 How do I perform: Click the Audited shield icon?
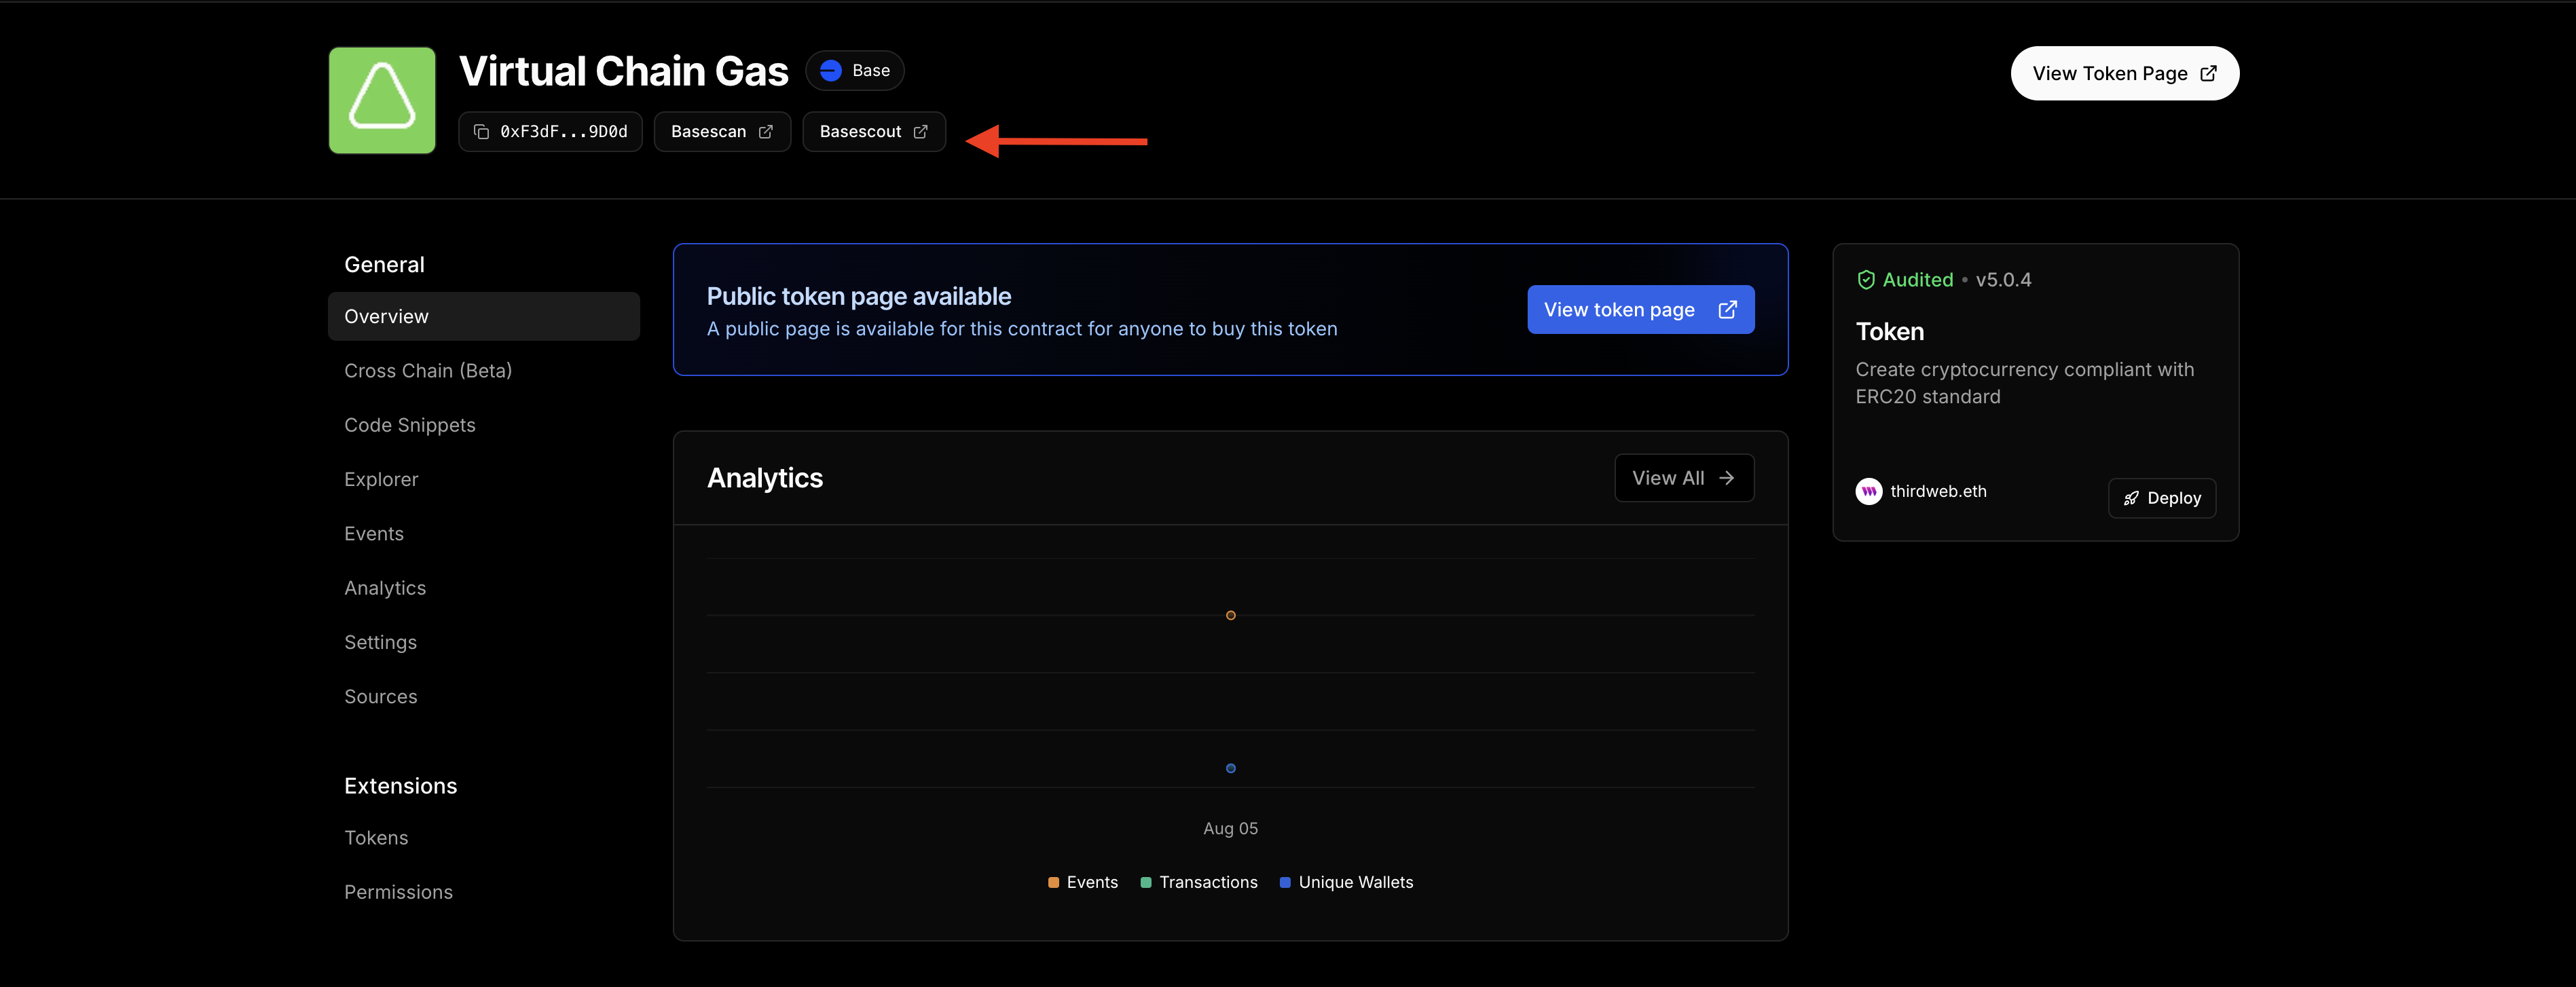click(x=1866, y=279)
